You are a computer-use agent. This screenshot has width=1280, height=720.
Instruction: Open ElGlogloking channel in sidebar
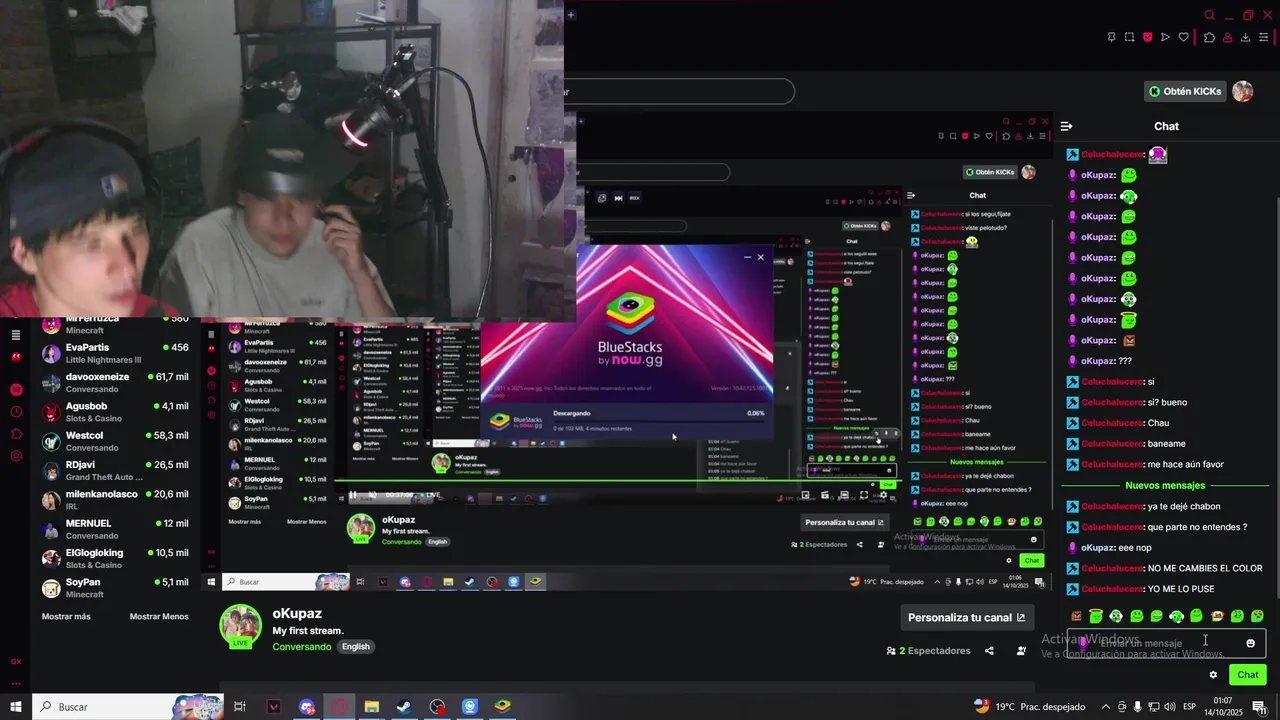point(115,558)
